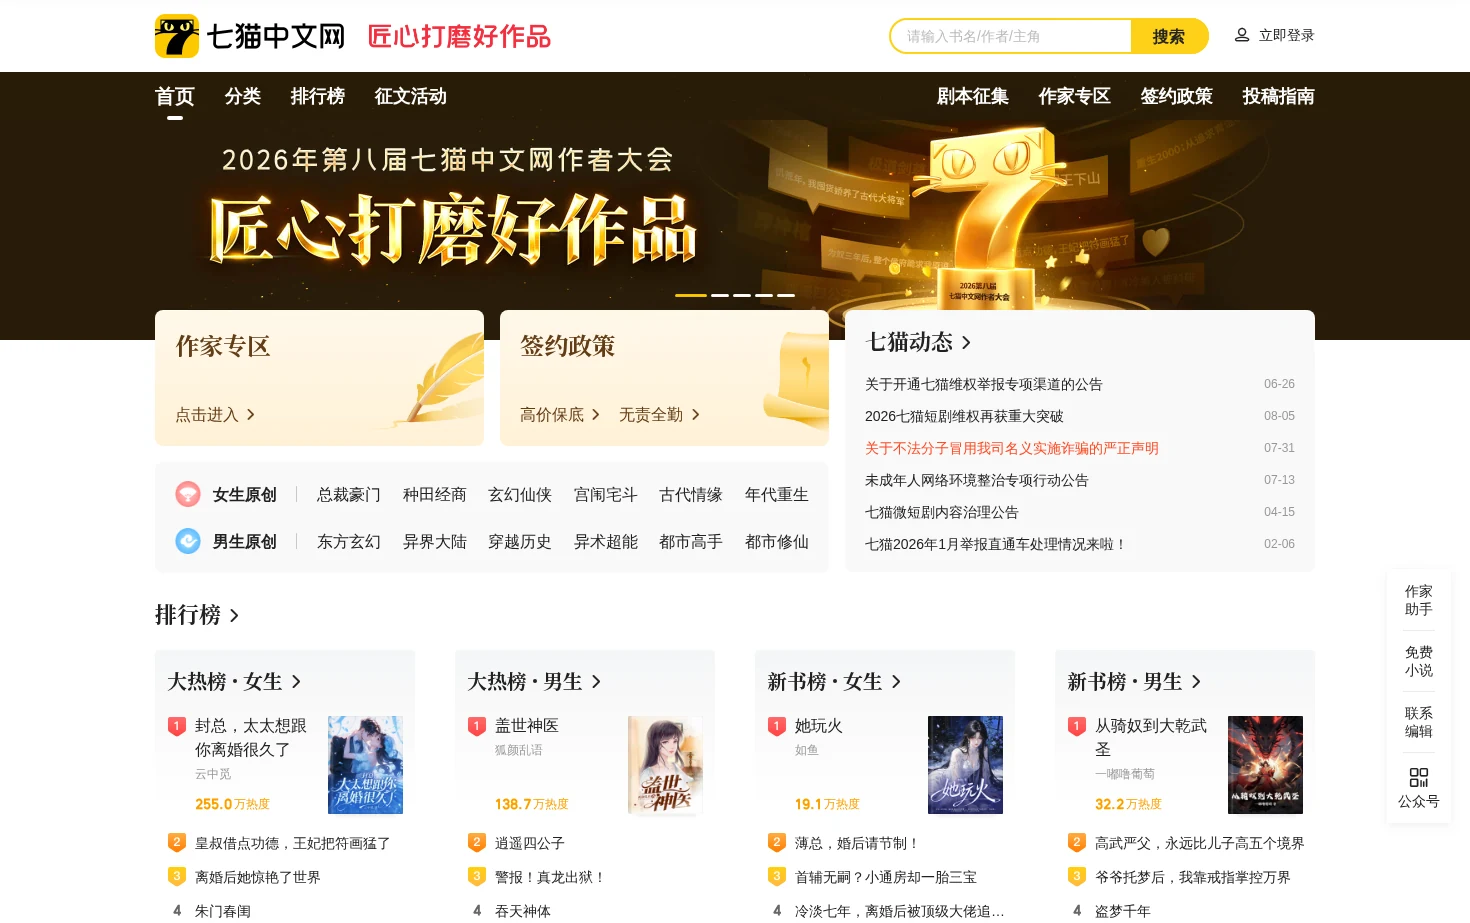Open notice 关于开通七猫维权举报专项渠道的公告

point(984,384)
